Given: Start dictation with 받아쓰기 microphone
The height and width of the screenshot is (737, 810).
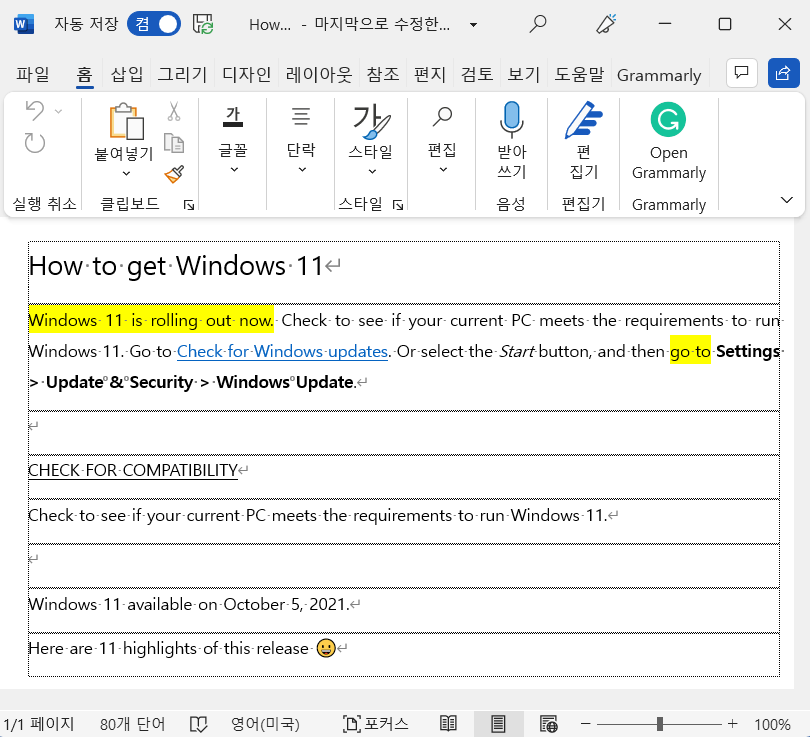Looking at the screenshot, I should point(511,140).
